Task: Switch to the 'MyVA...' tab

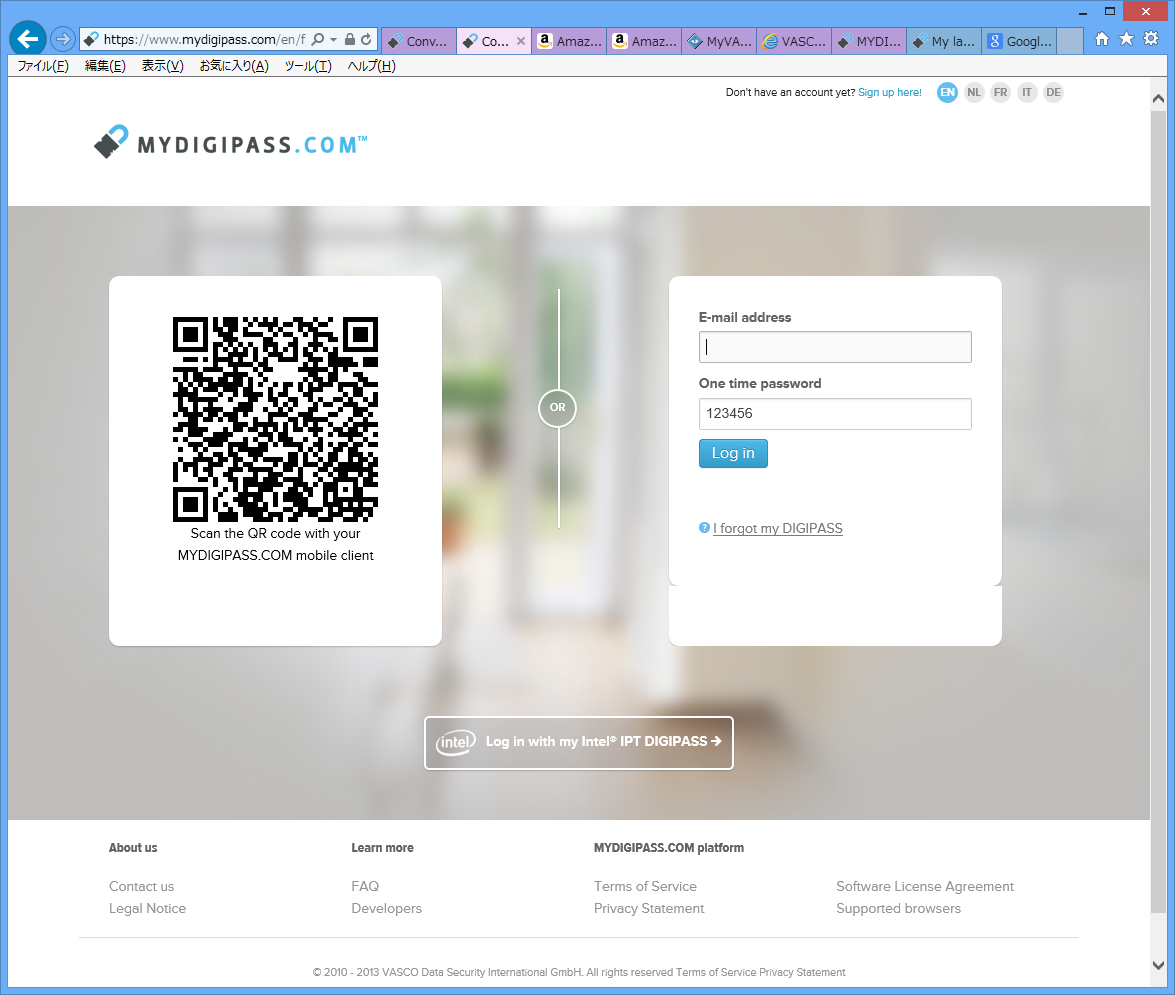Action: click(719, 41)
